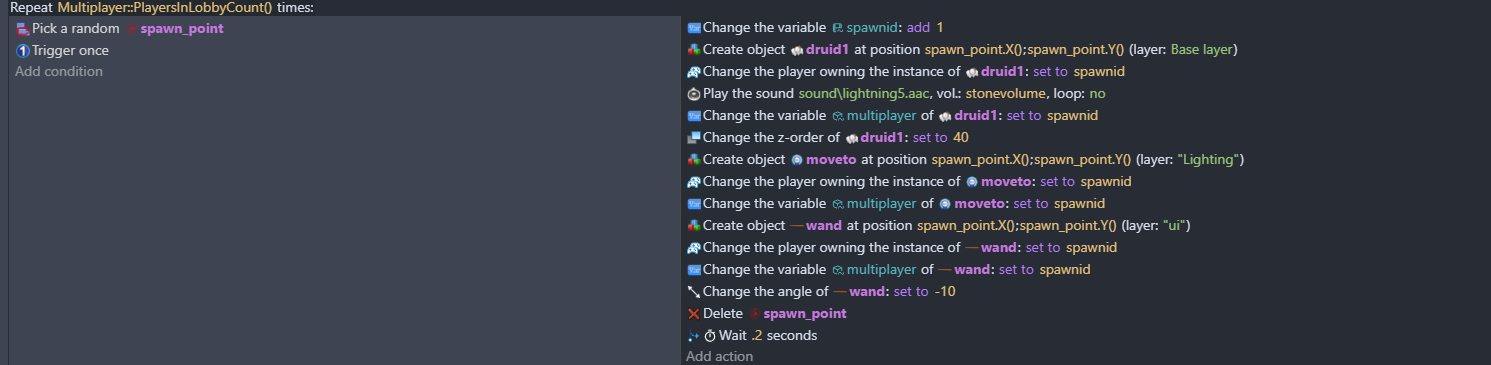
Task: Click the player ownership icon for wand
Action: (x=694, y=248)
